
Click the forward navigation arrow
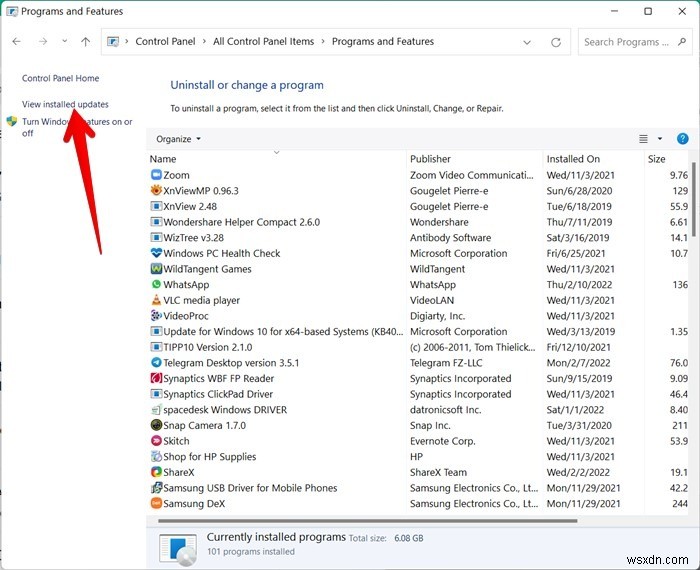pos(43,42)
